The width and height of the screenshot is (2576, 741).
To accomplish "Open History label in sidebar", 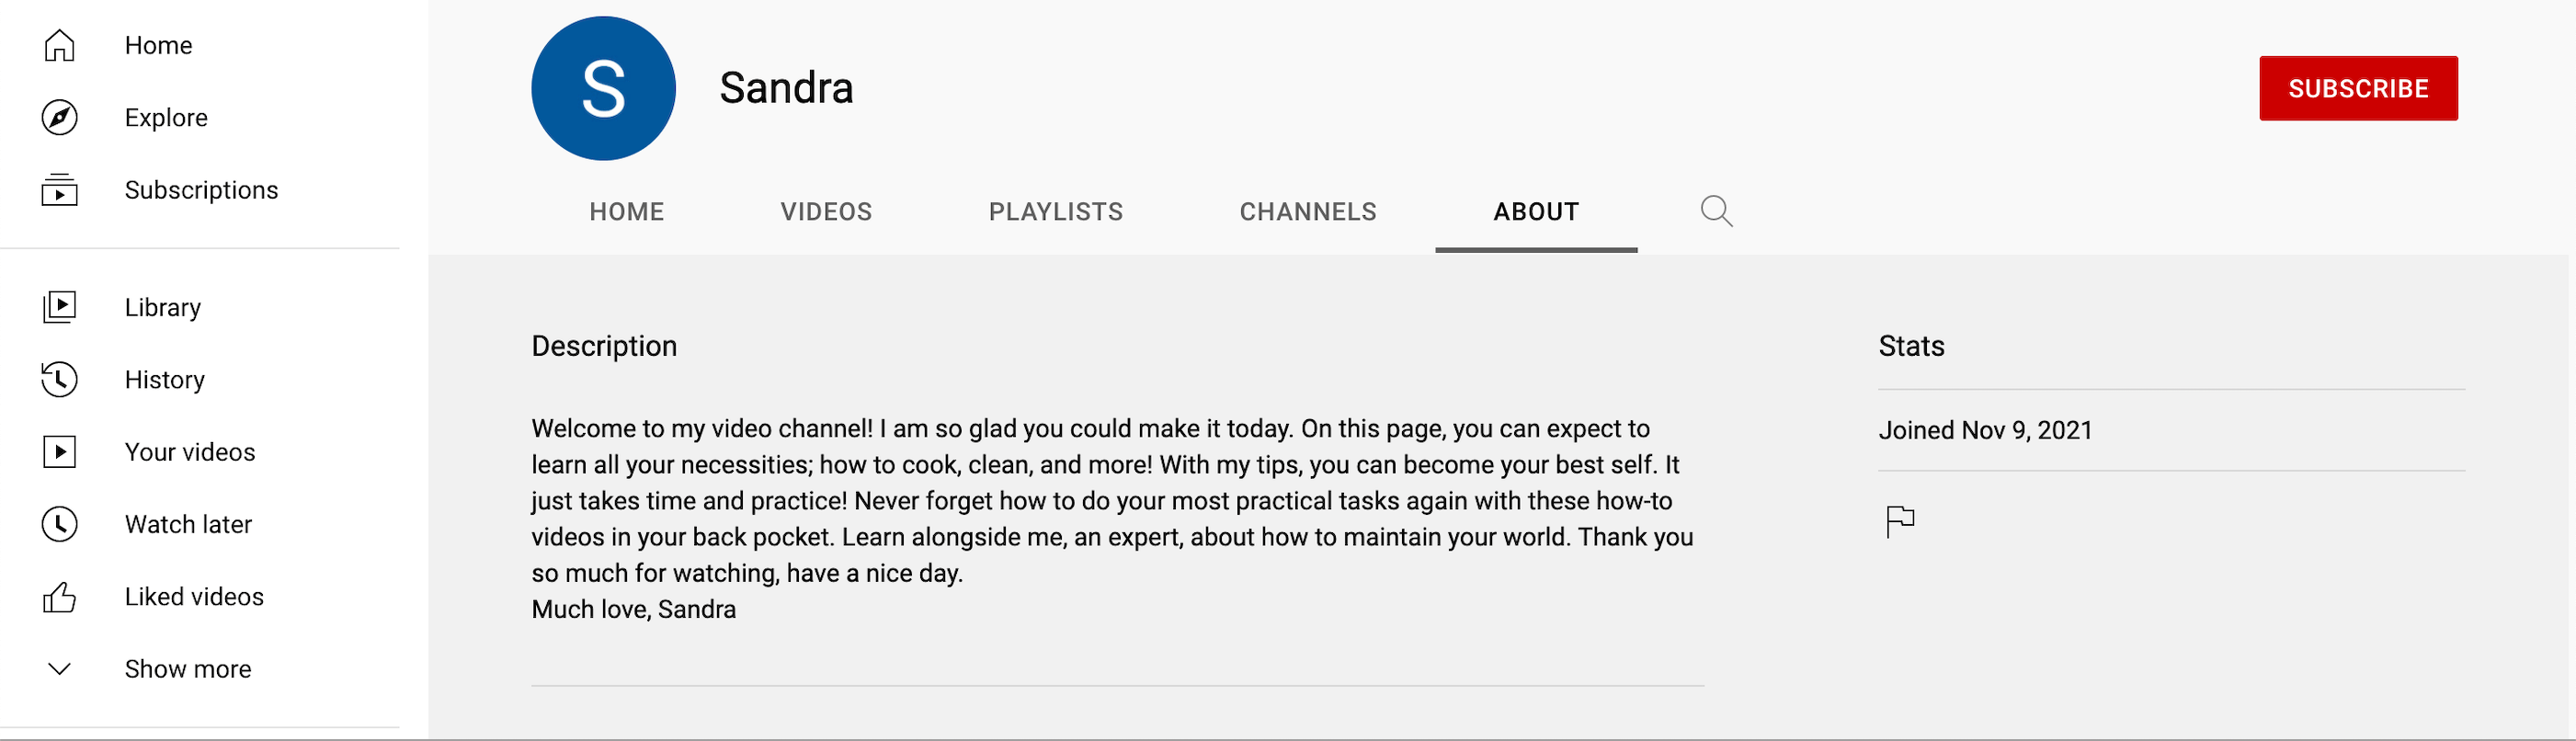I will 164,380.
